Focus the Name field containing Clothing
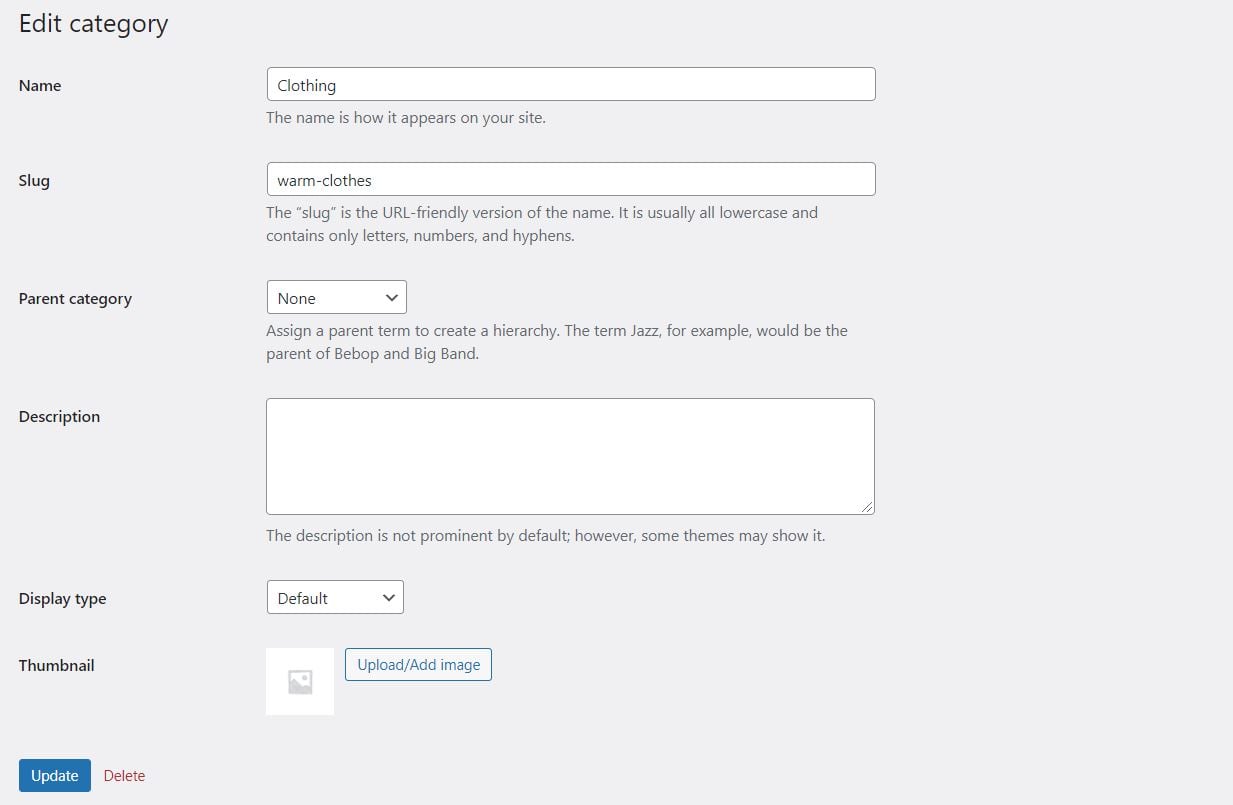 (x=571, y=85)
